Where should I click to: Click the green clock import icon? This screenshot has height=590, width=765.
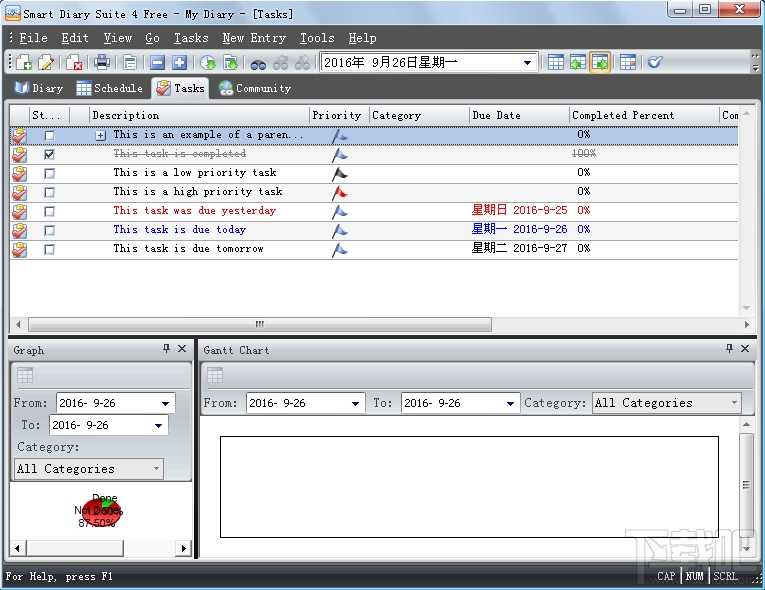point(208,62)
